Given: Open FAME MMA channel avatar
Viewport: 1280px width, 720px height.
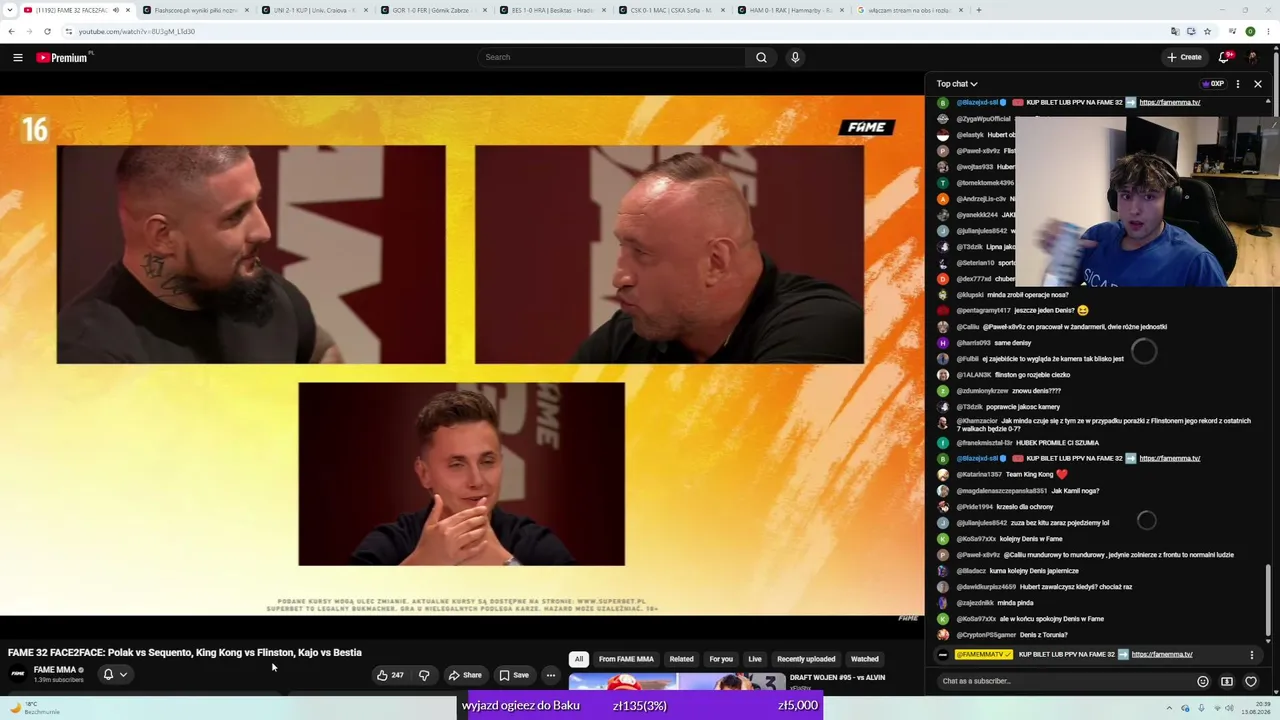Looking at the screenshot, I should (18, 674).
